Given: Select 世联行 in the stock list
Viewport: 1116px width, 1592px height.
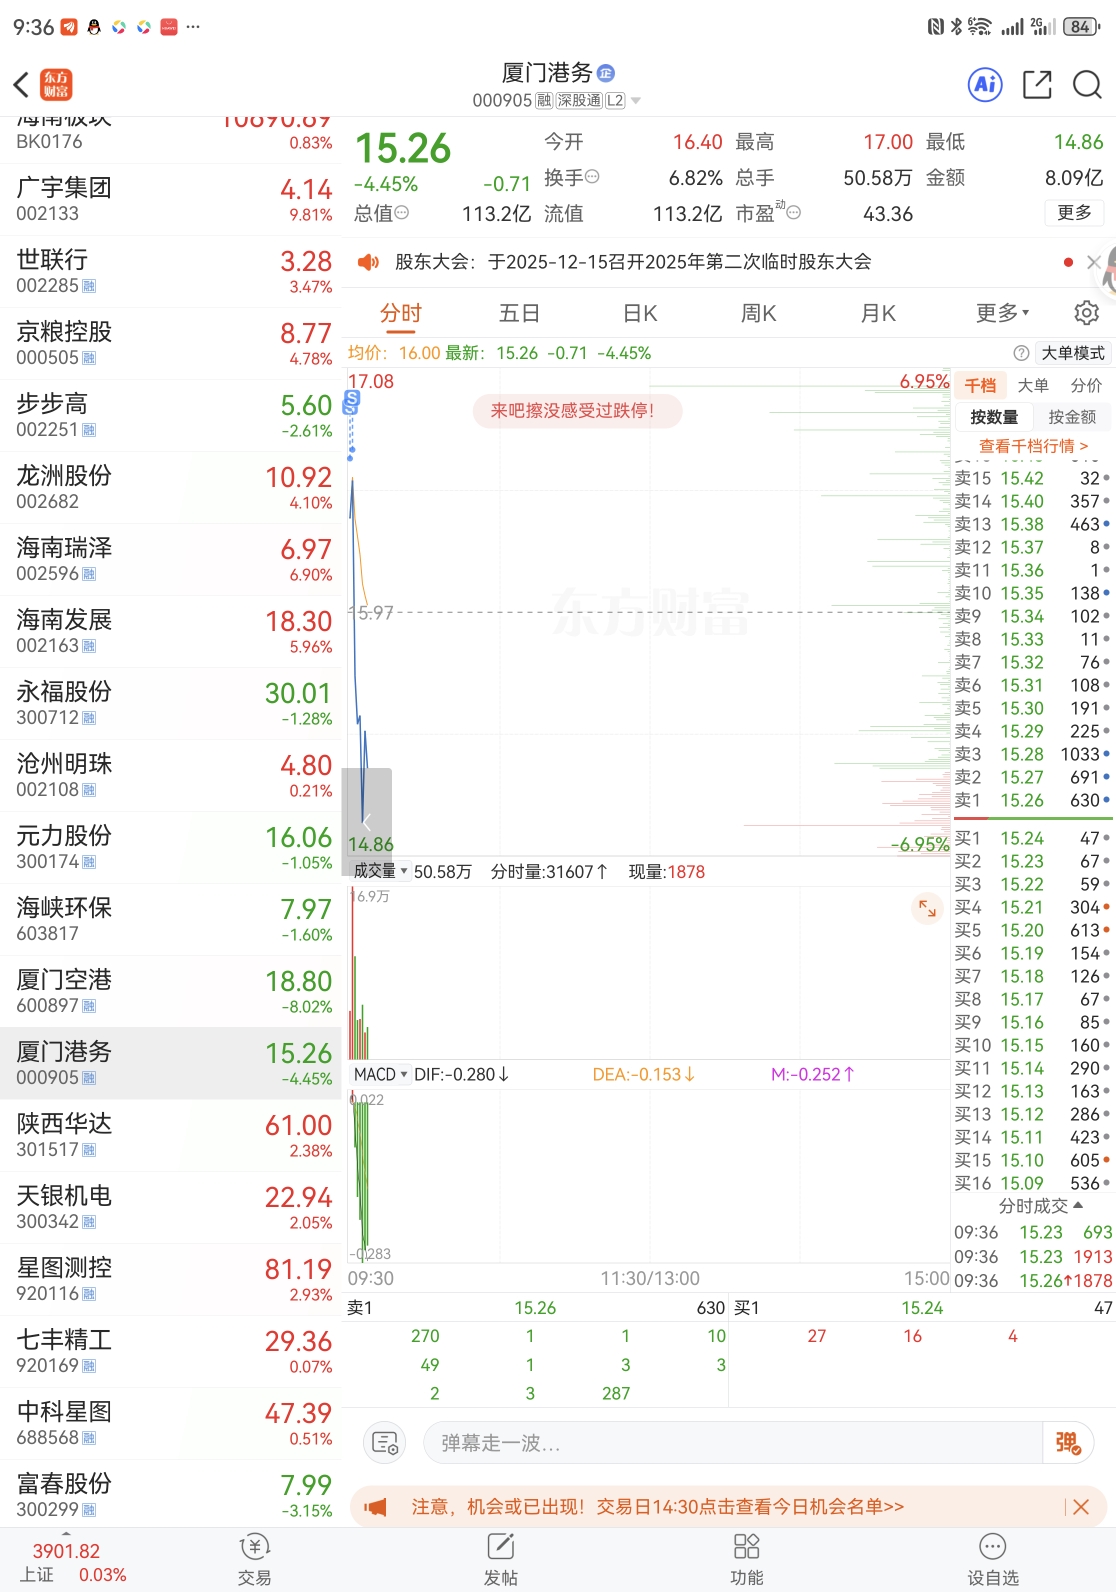Looking at the screenshot, I should (x=171, y=271).
